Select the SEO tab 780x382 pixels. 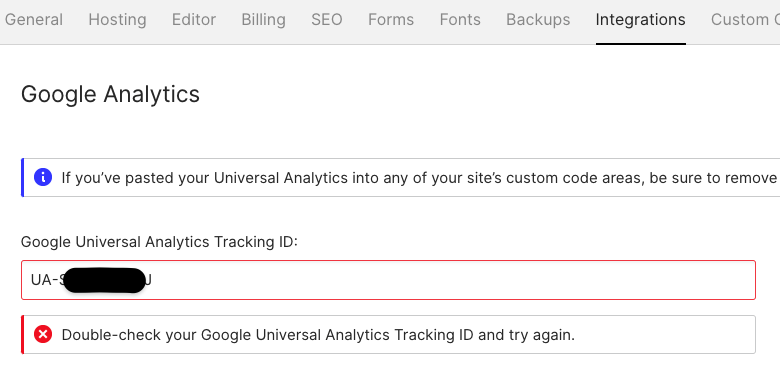(x=327, y=20)
